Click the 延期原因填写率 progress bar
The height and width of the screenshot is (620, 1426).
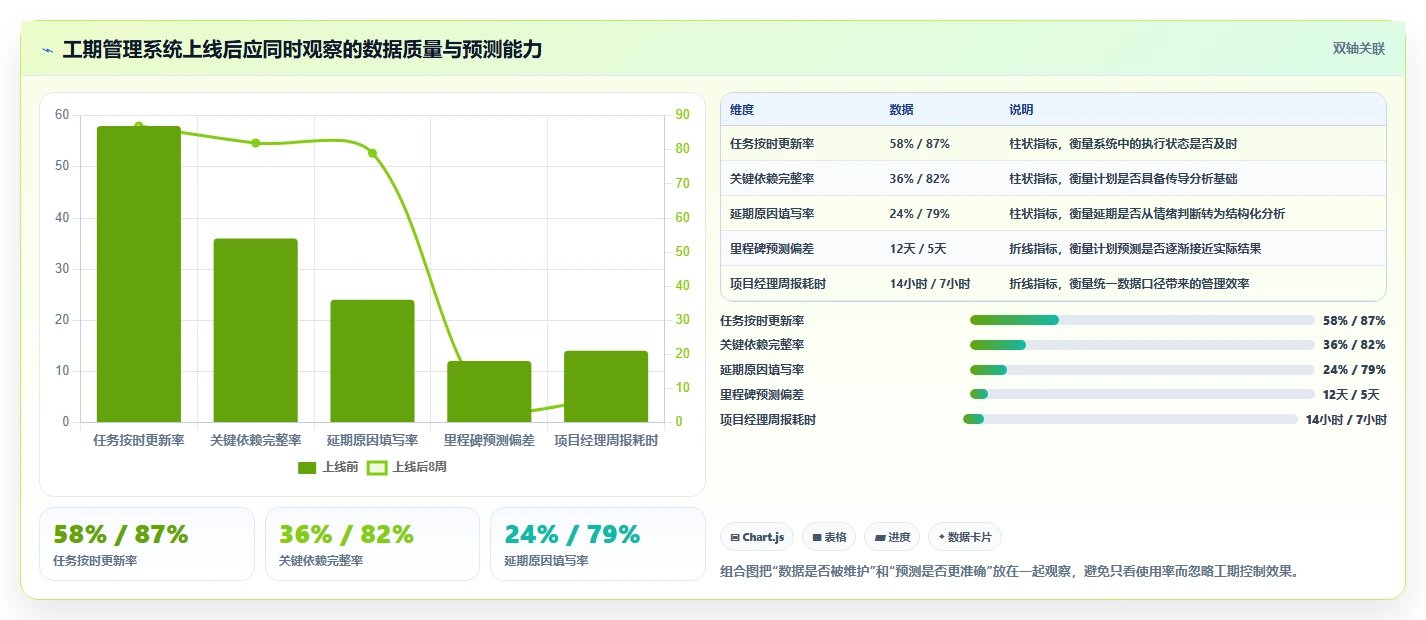pos(1142,370)
